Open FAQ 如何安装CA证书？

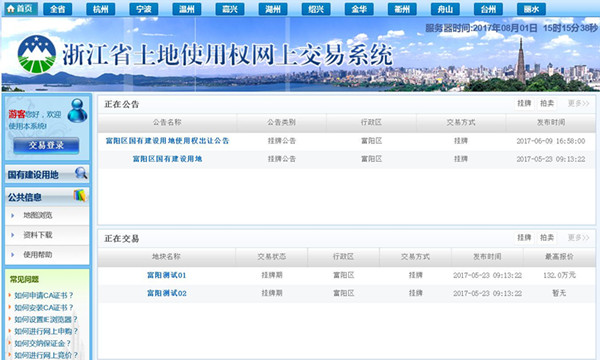pyautogui.click(x=43, y=307)
